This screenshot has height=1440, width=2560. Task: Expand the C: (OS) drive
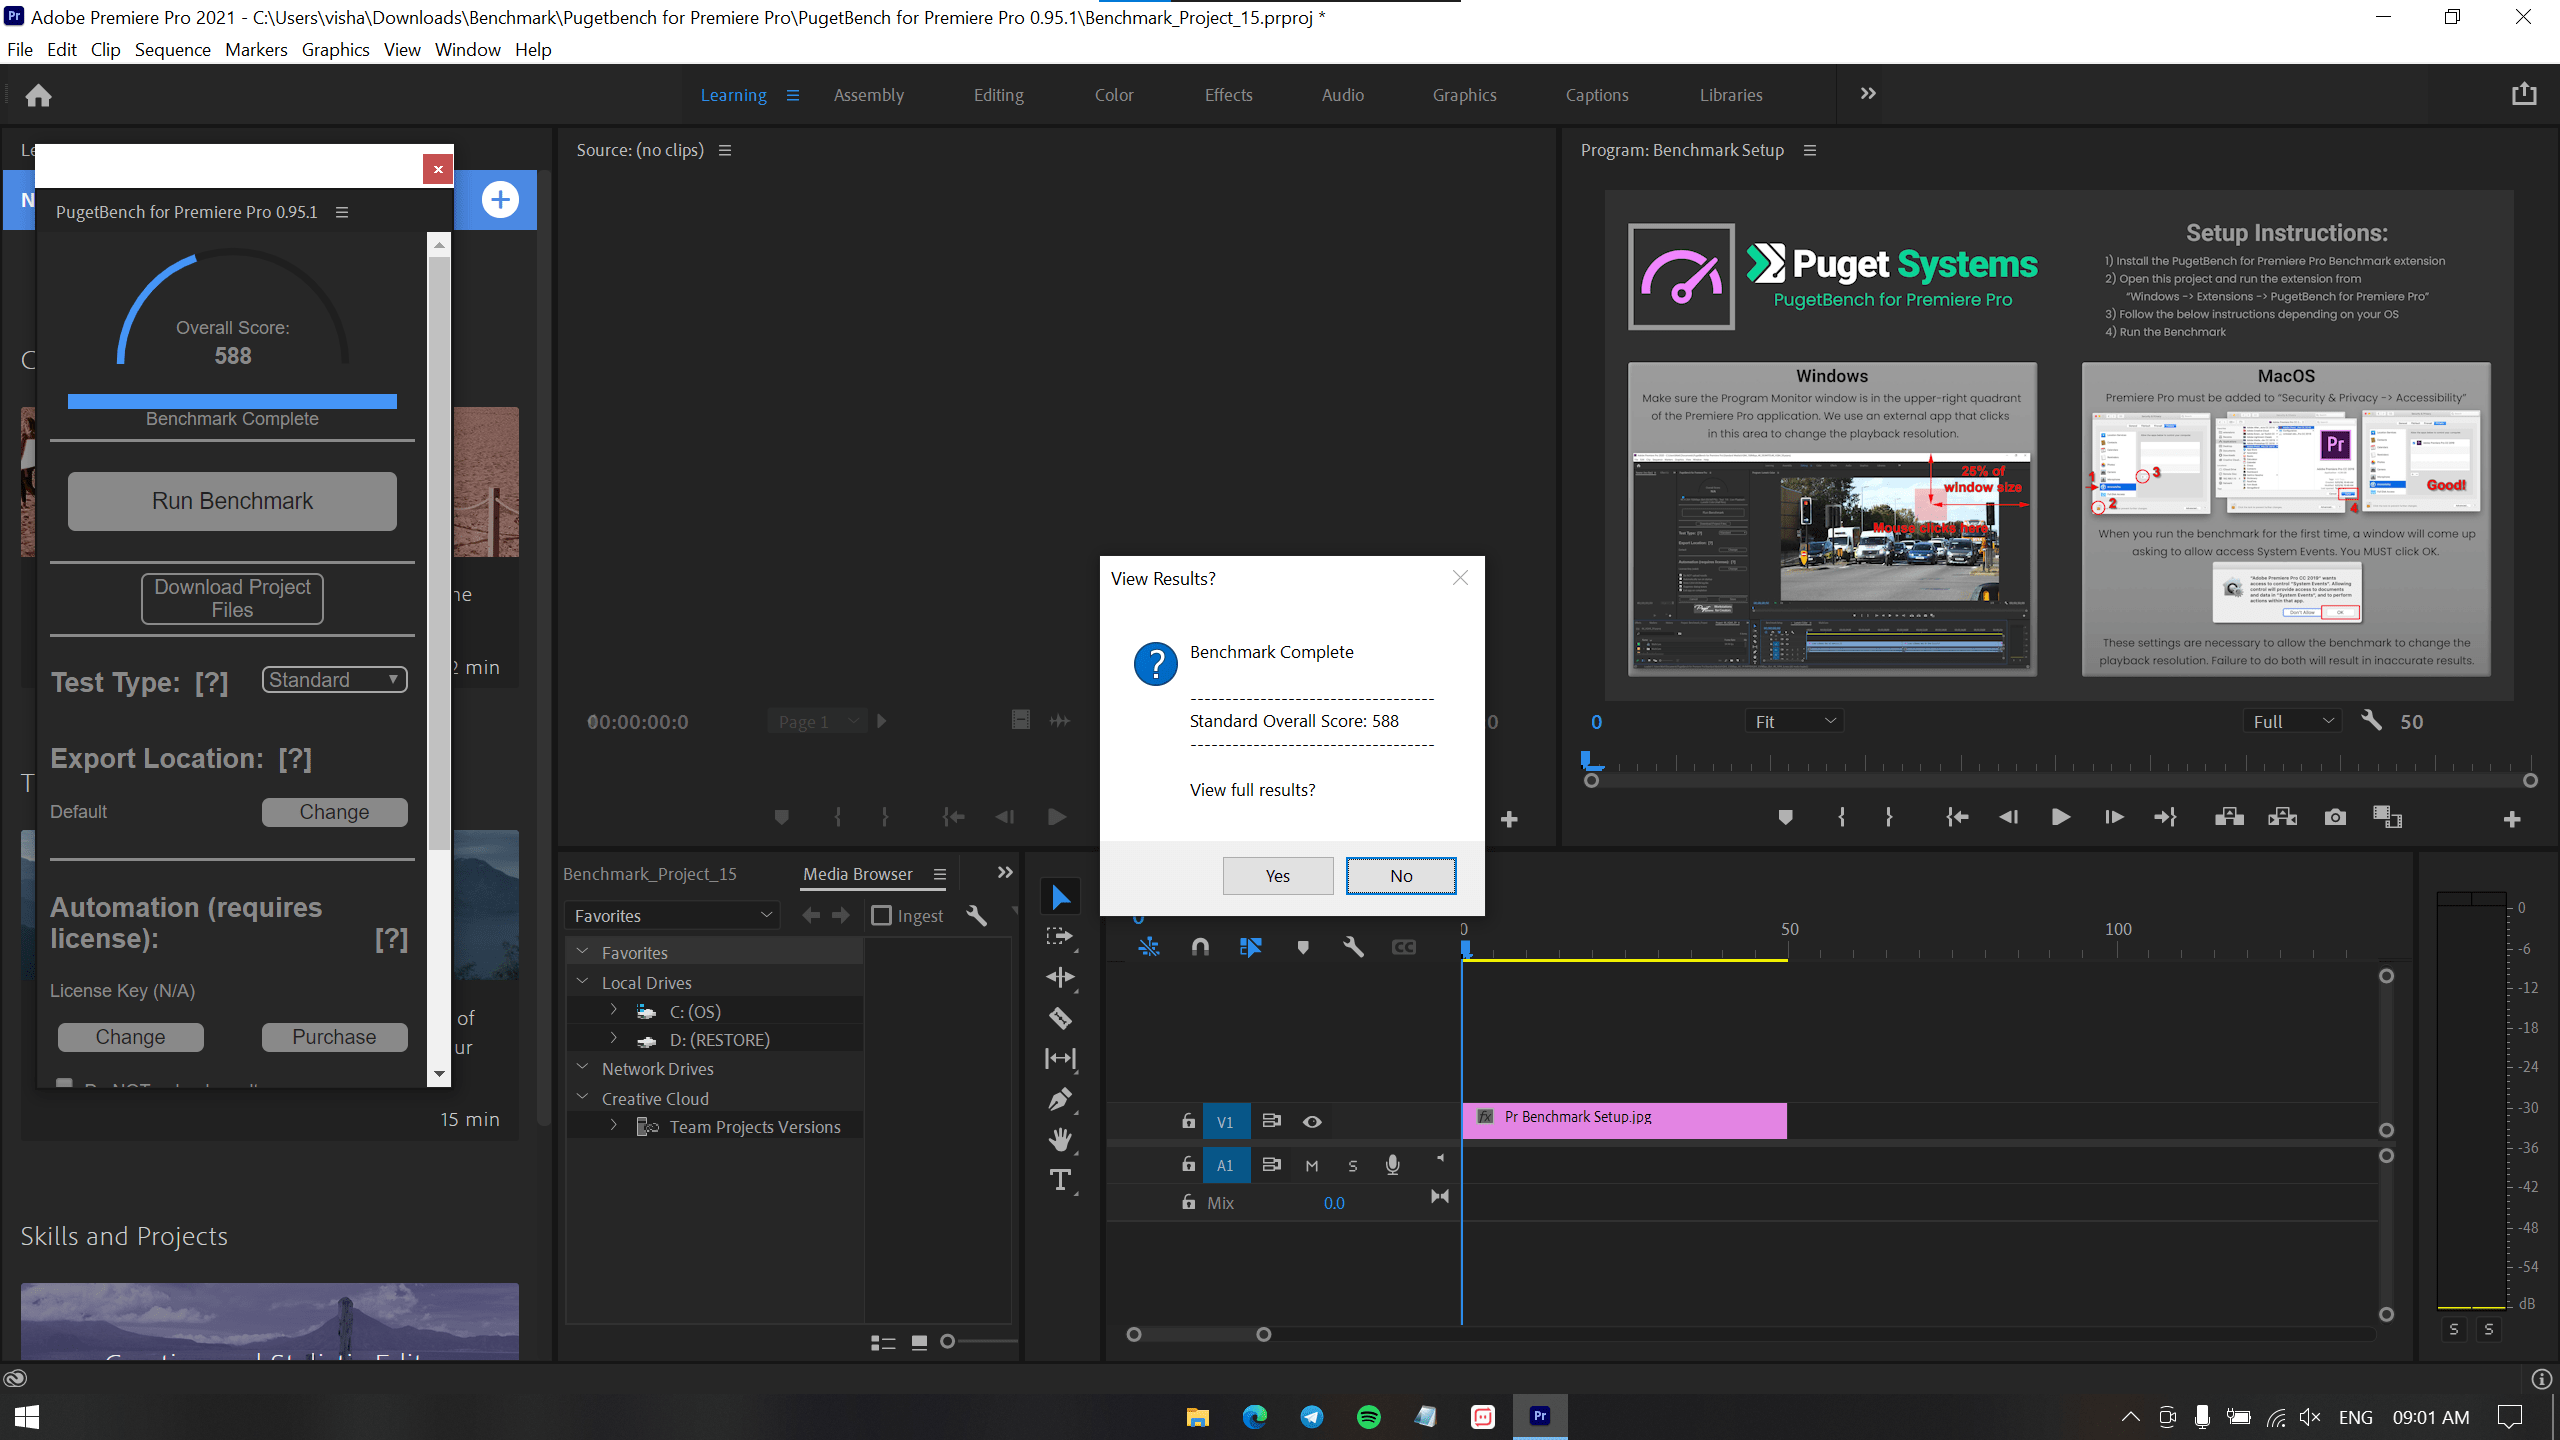tap(614, 1011)
